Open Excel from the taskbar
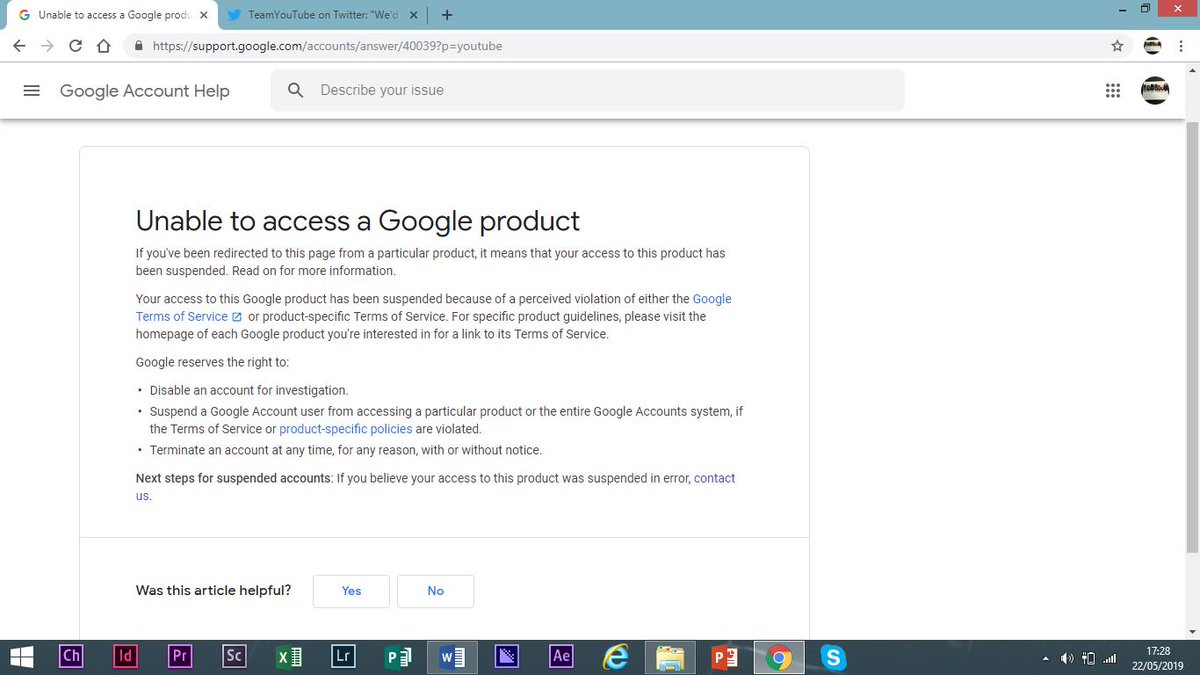1200x675 pixels. coord(289,657)
